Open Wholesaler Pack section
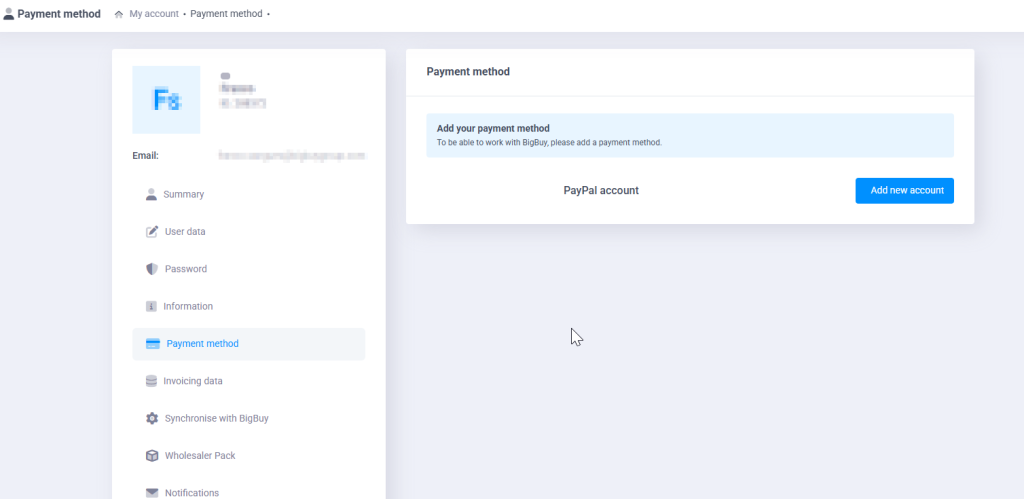 click(200, 456)
